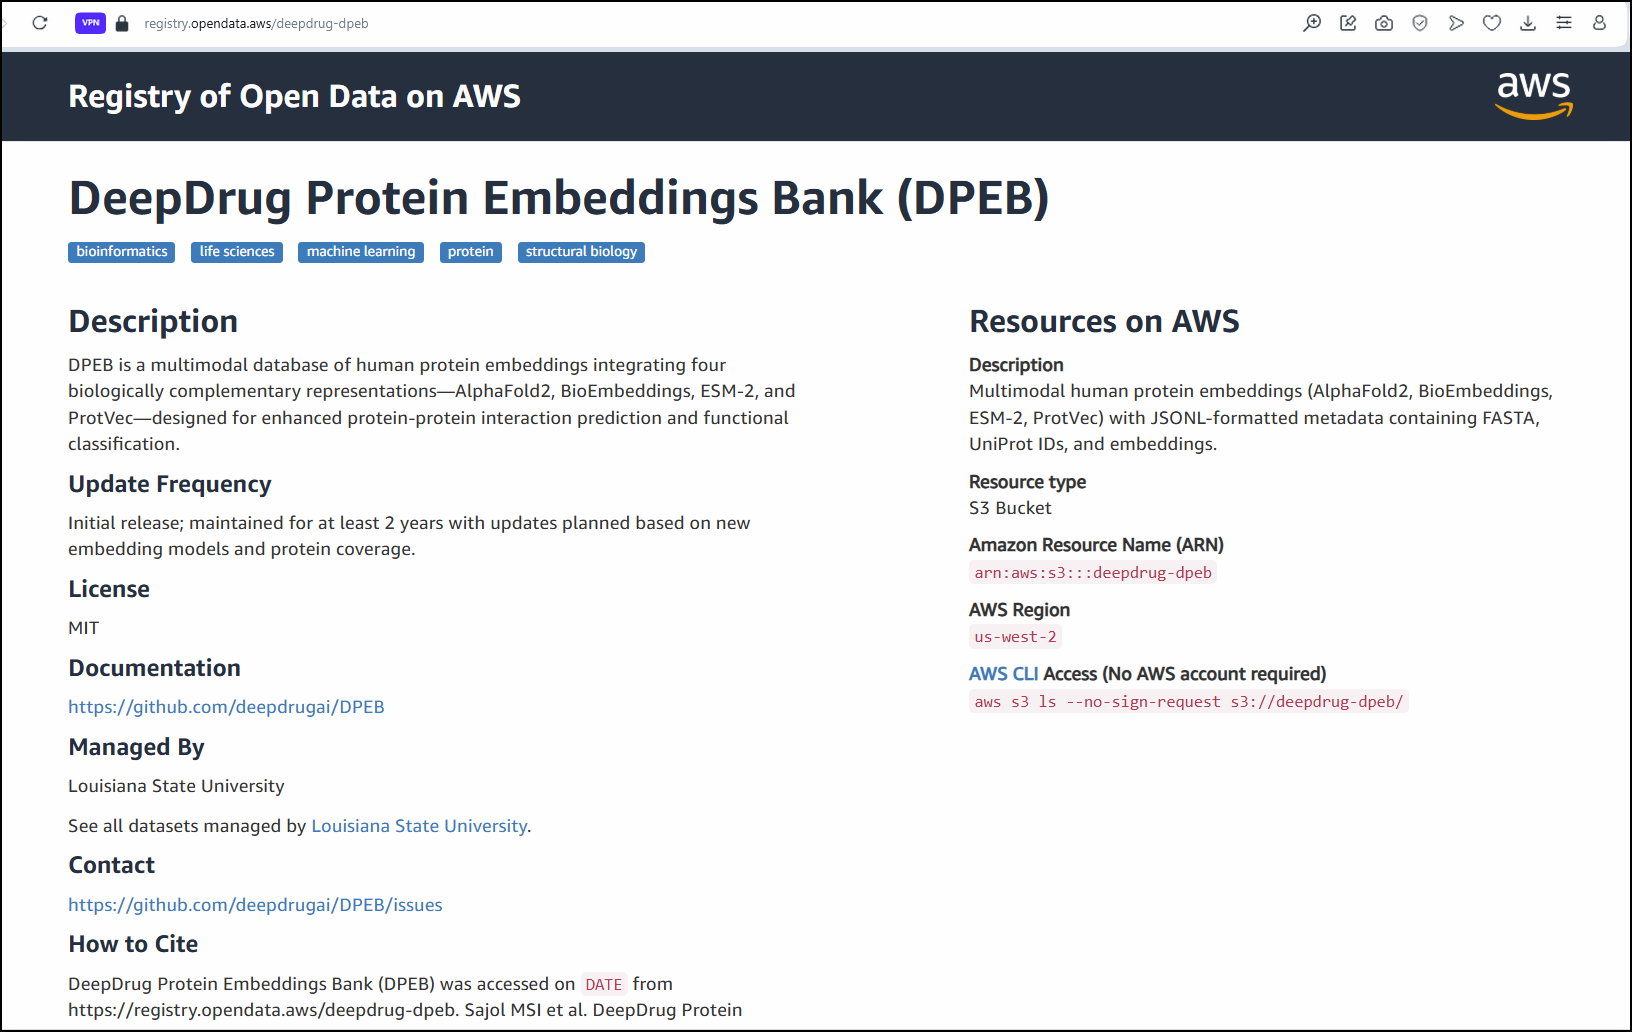Click the magnifier zoom icon in toolbar
Screen dimensions: 1632x1032
[x=1312, y=23]
